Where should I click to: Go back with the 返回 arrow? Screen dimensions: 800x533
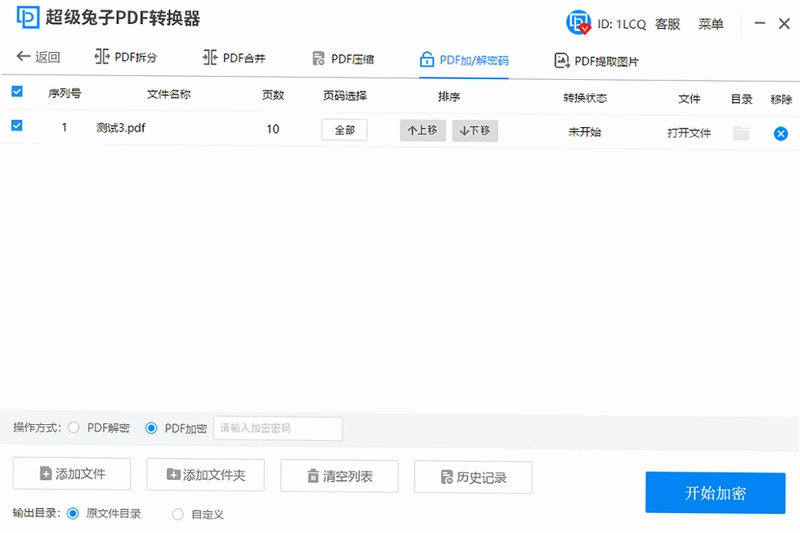(38, 57)
